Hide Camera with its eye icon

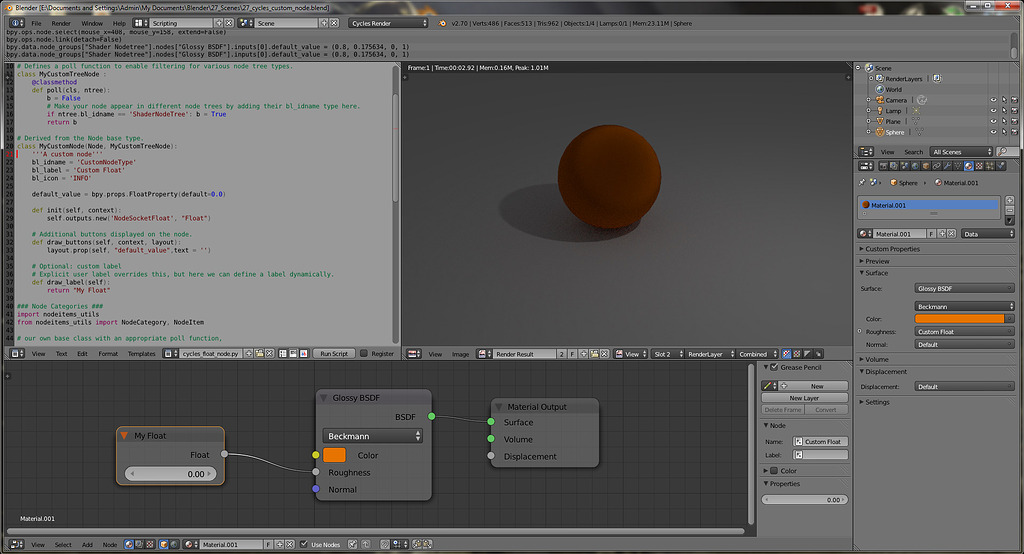(993, 100)
